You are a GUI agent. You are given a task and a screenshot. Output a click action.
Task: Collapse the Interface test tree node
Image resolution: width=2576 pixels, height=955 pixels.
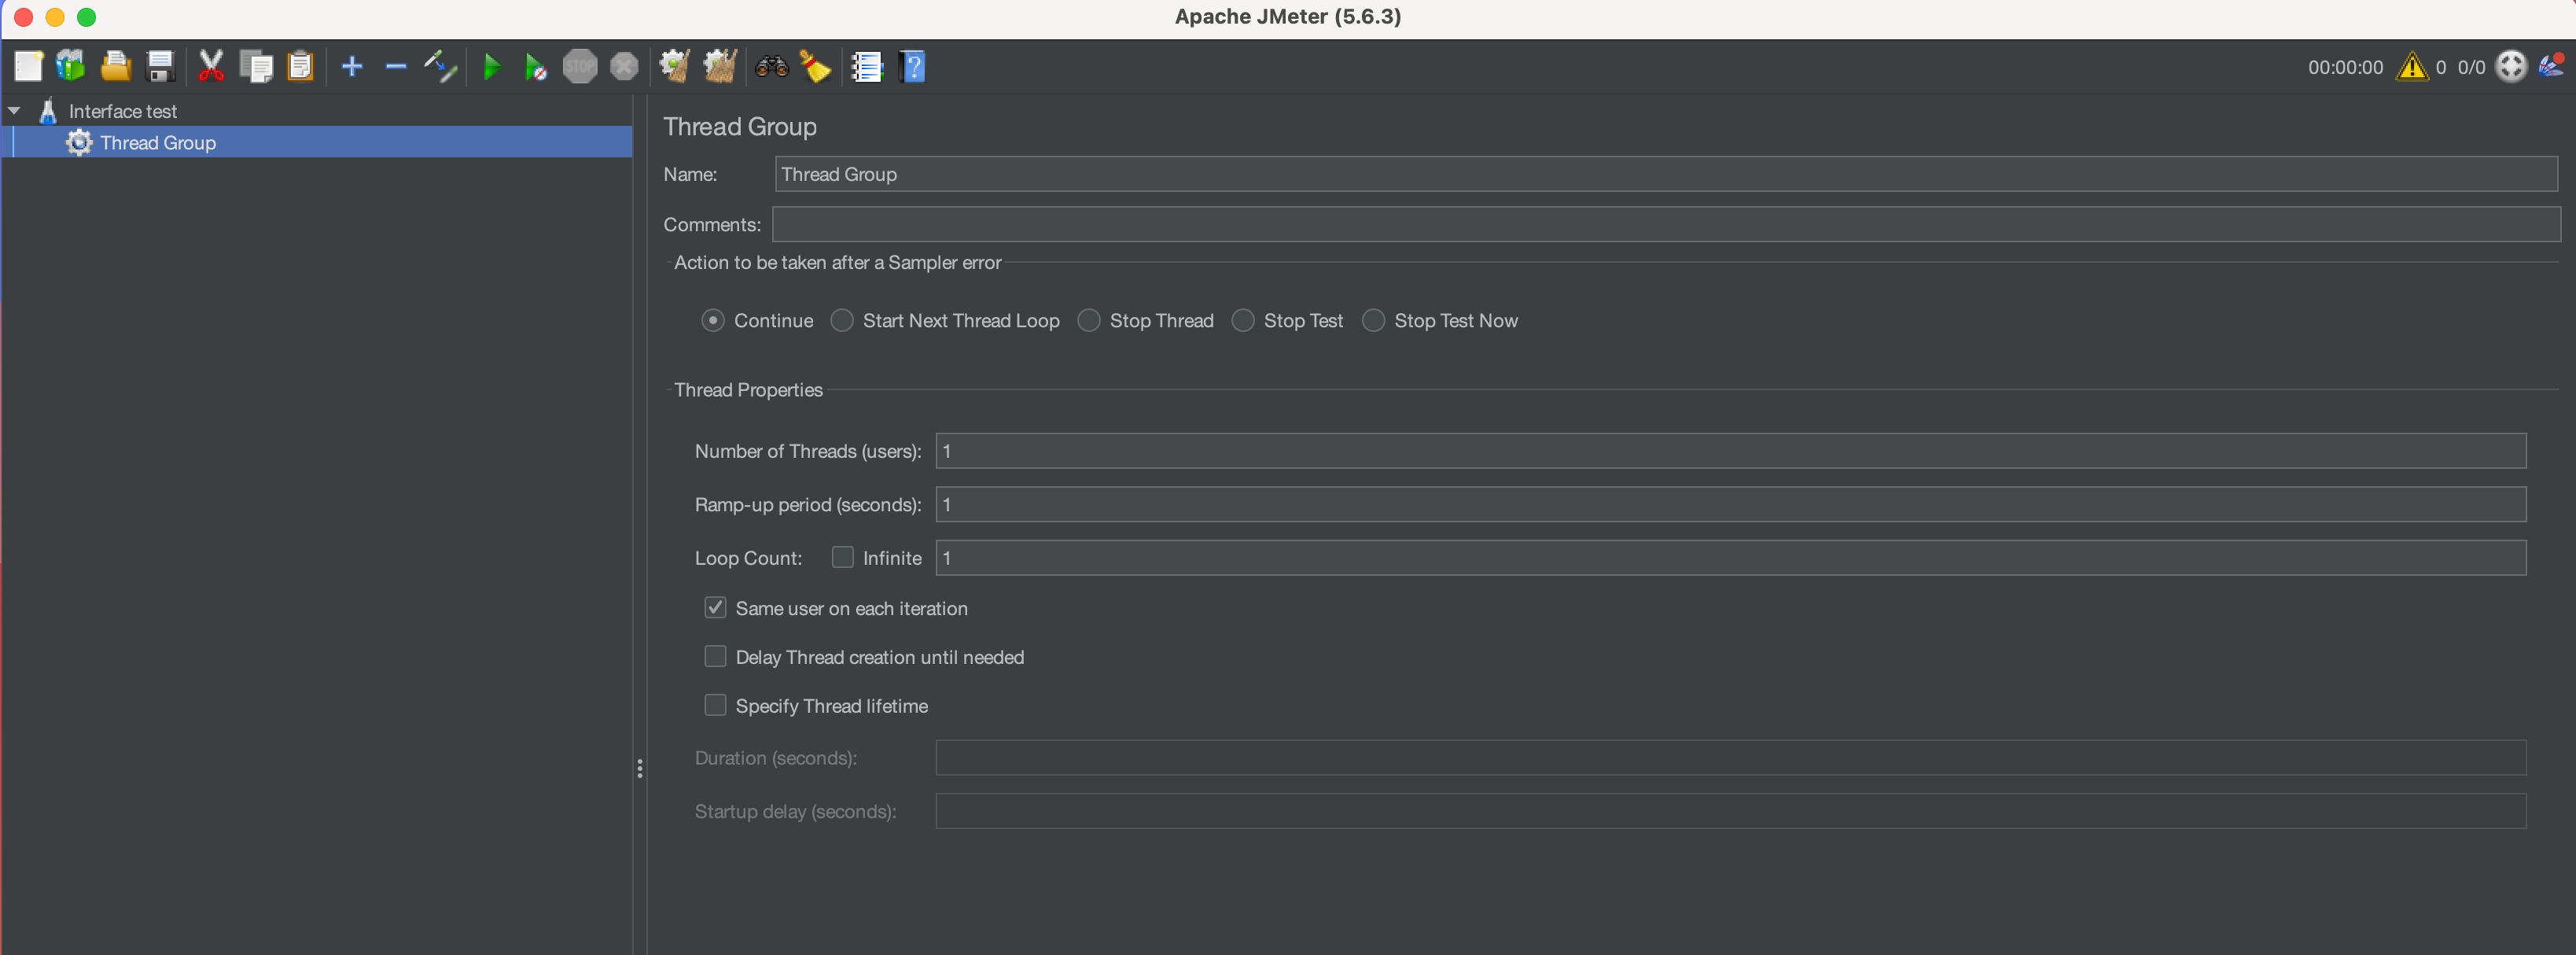coord(14,111)
